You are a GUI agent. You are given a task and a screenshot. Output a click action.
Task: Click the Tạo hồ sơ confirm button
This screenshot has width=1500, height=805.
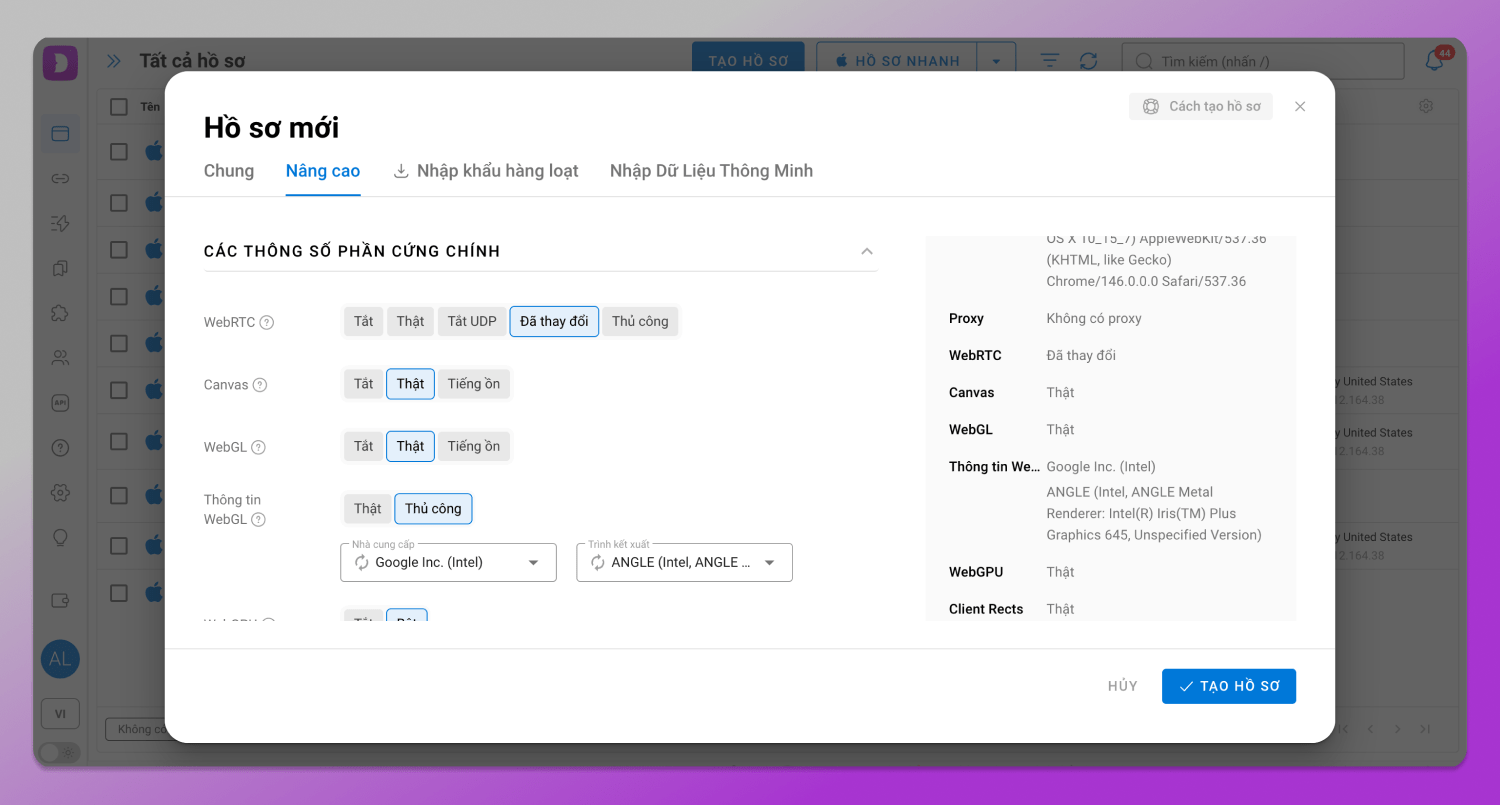pos(1228,686)
